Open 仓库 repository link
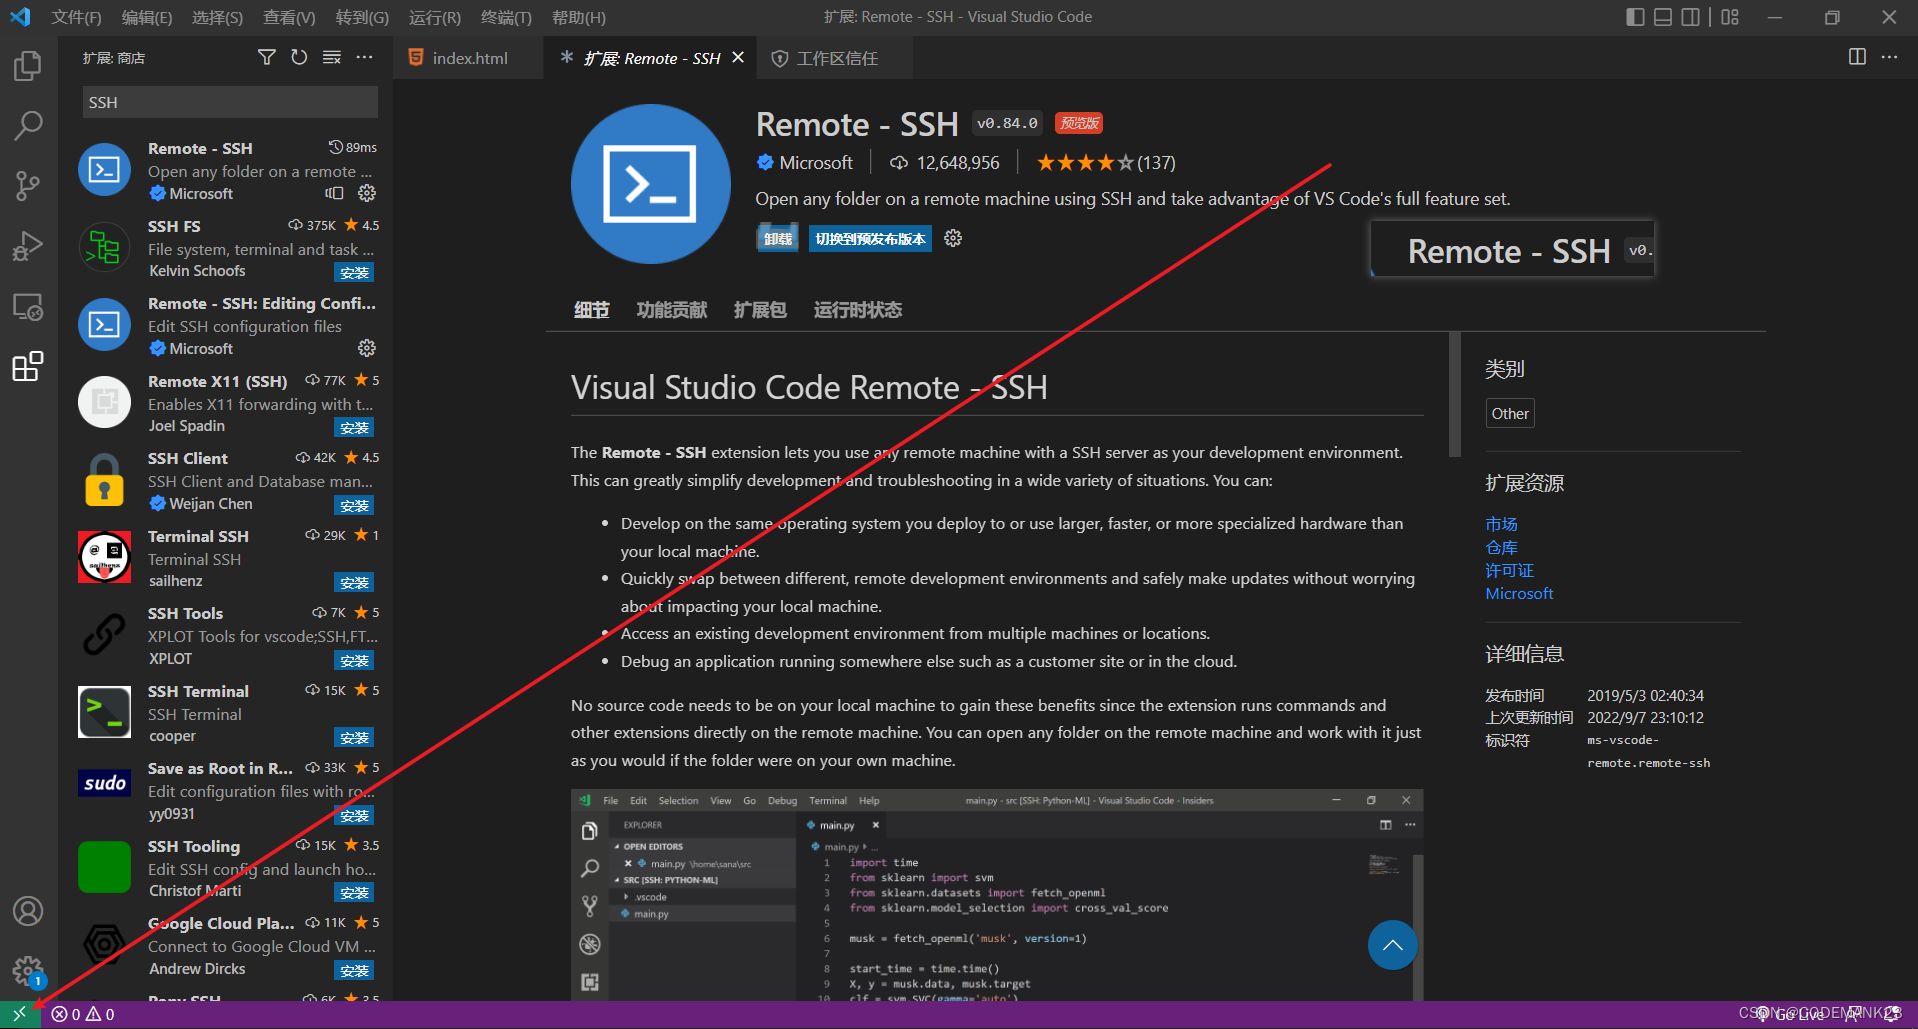This screenshot has width=1918, height=1029. click(1501, 547)
